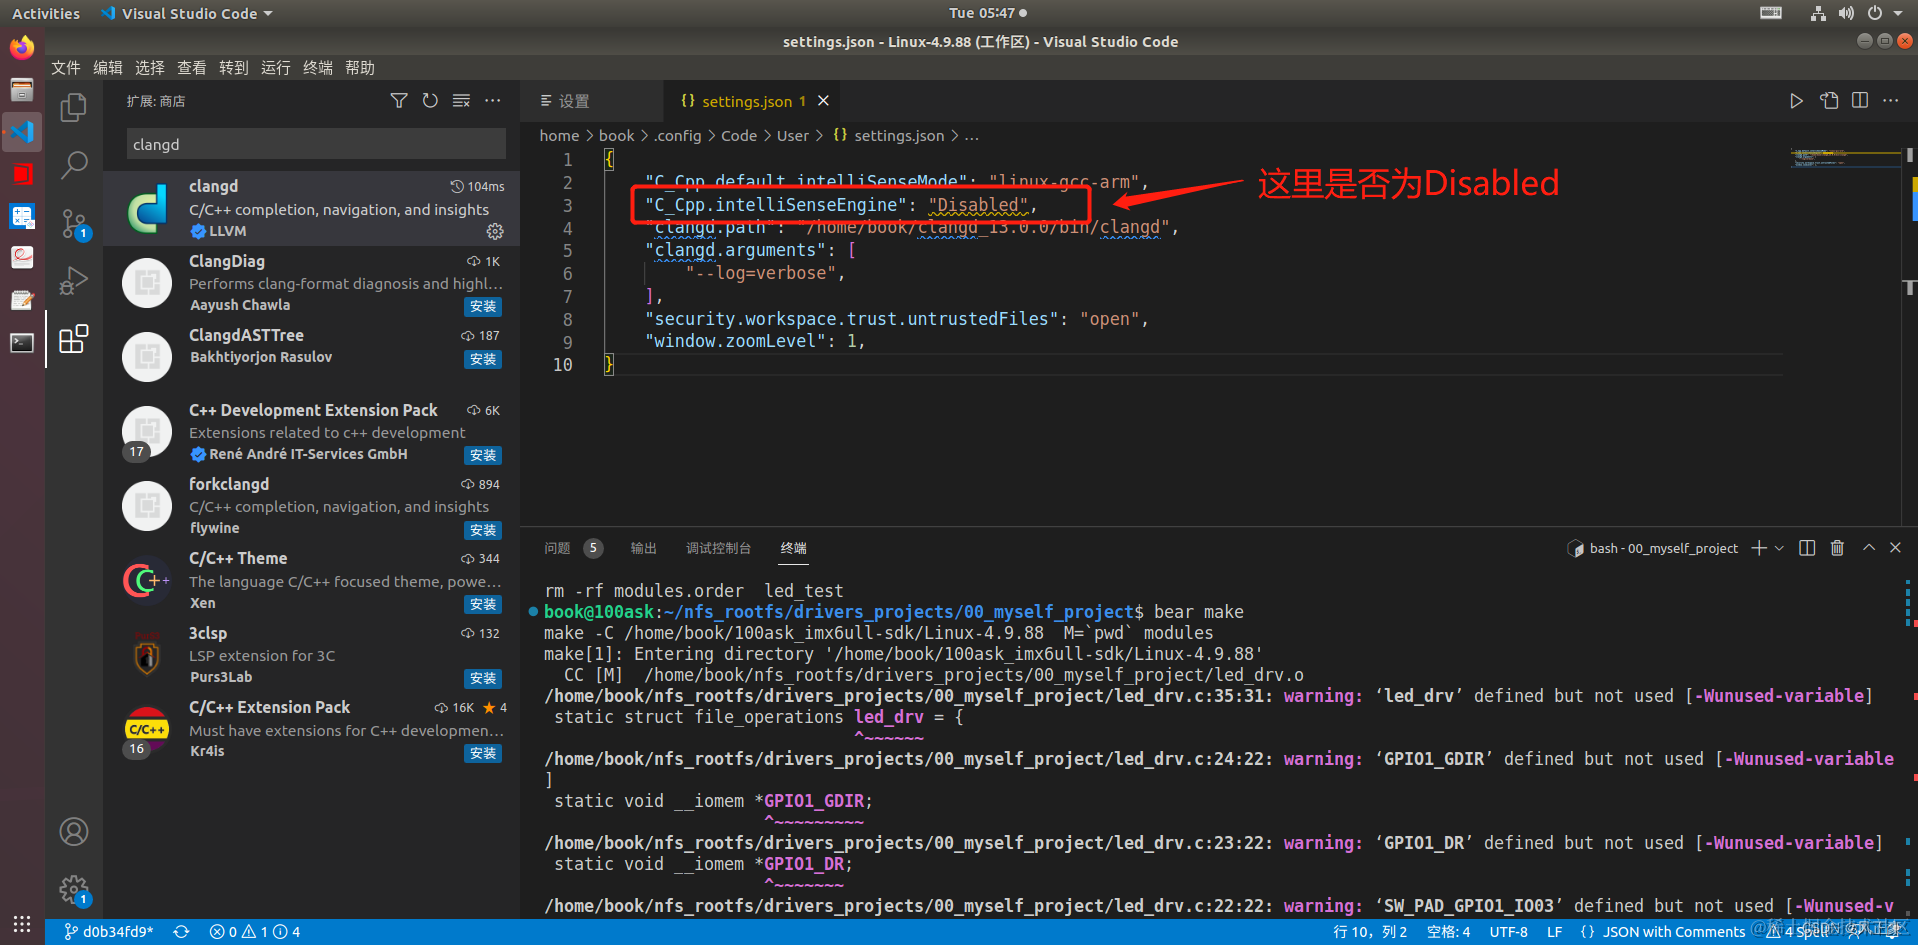The width and height of the screenshot is (1918, 945).
Task: Go to line via 行 10, 列 2
Action: [x=1370, y=932]
